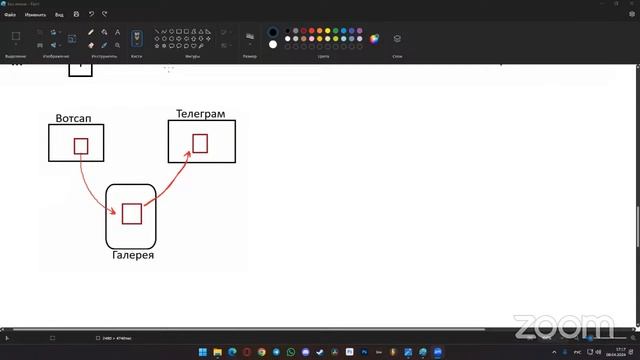Pick the Line shape
640x360 pixels.
pyautogui.click(x=157, y=31)
